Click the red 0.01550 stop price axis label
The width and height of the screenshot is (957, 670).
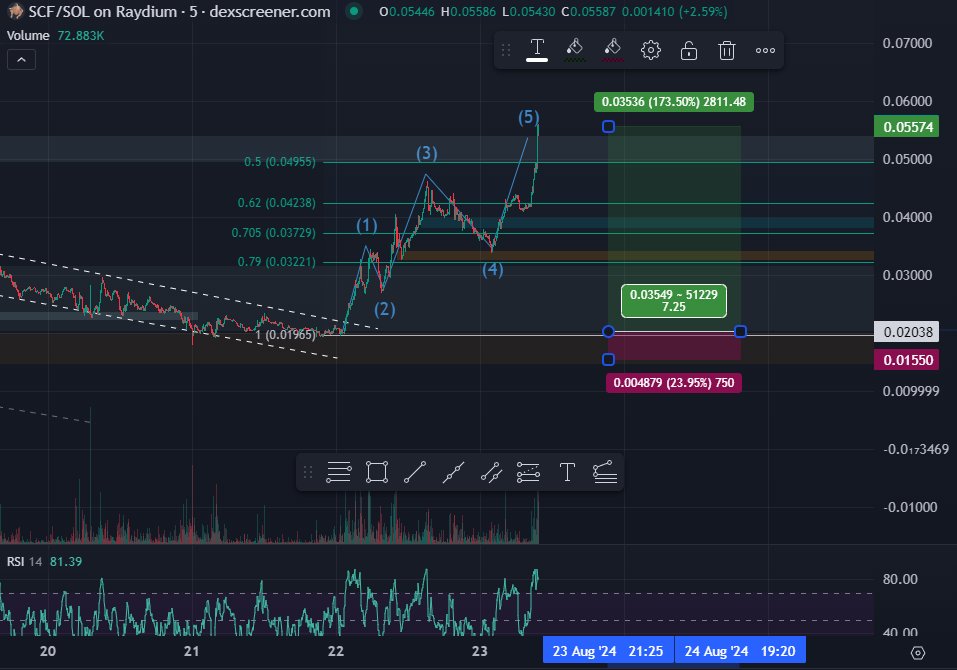(907, 360)
